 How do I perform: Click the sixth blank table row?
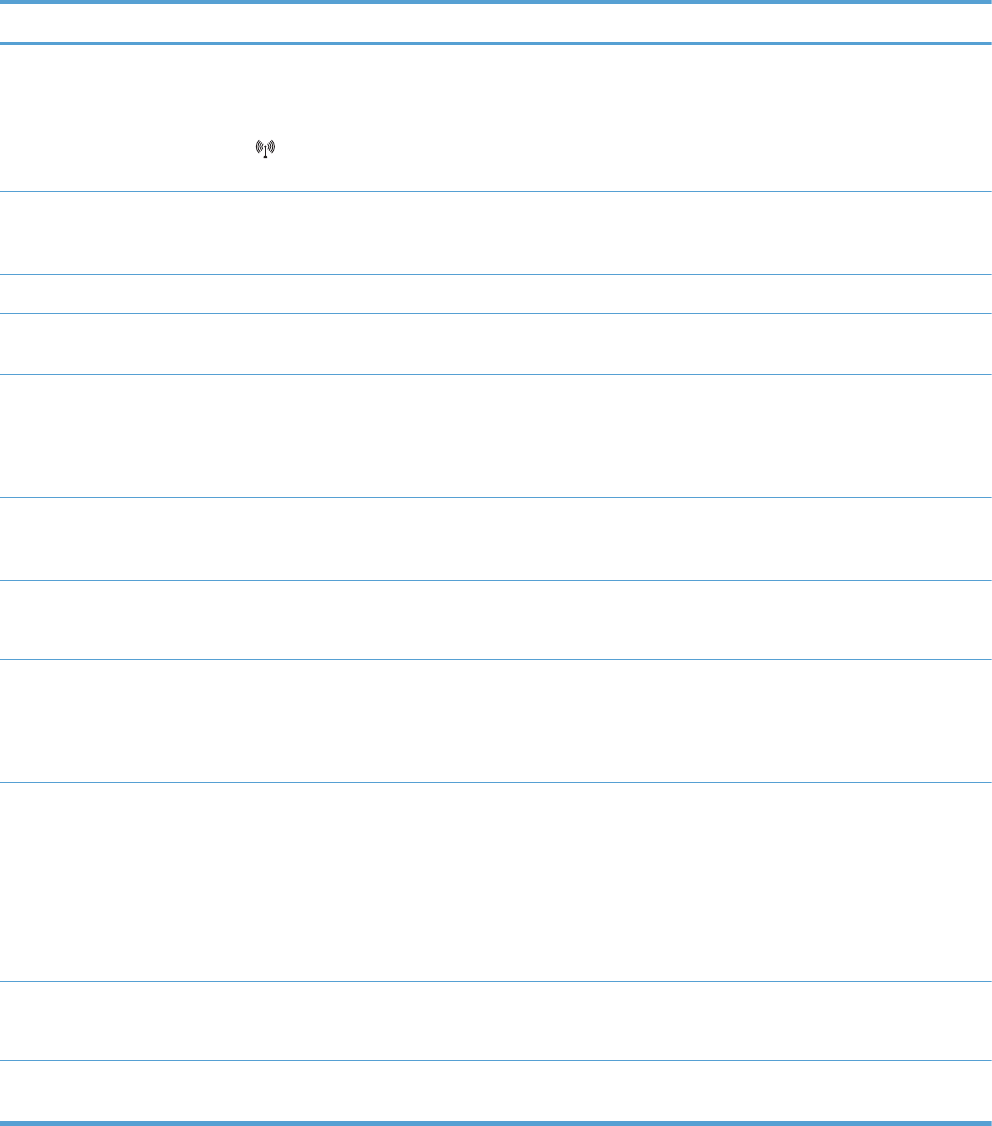[496, 539]
